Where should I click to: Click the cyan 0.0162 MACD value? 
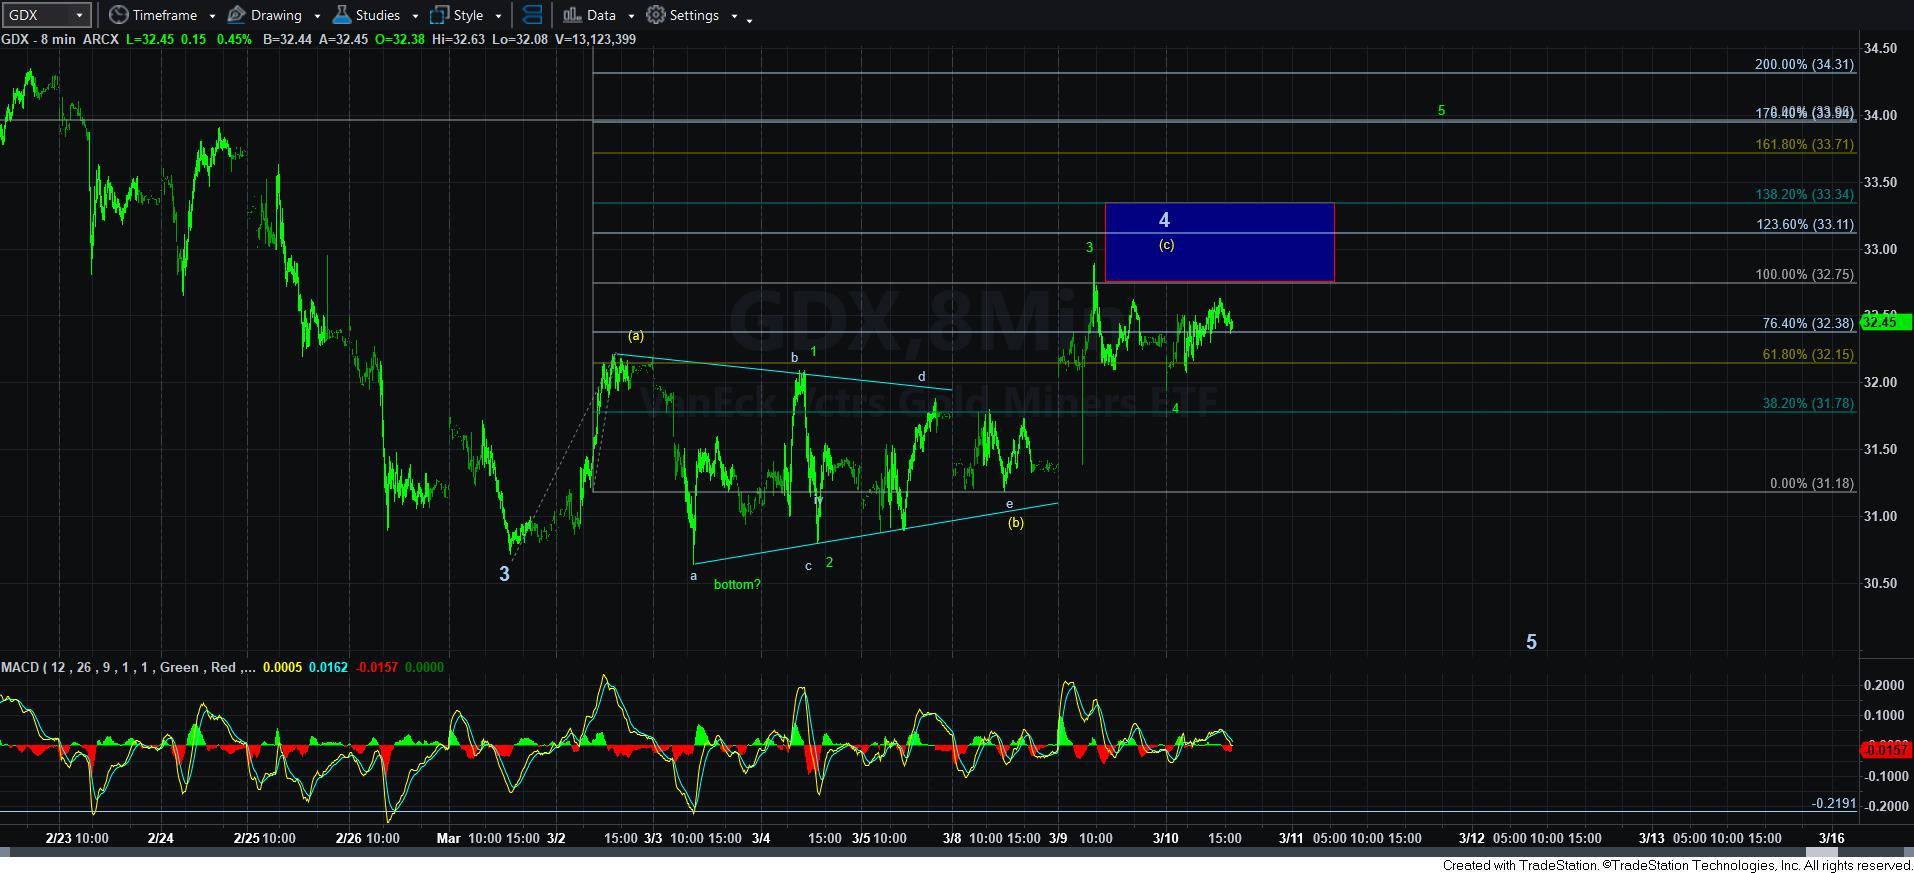[x=328, y=667]
